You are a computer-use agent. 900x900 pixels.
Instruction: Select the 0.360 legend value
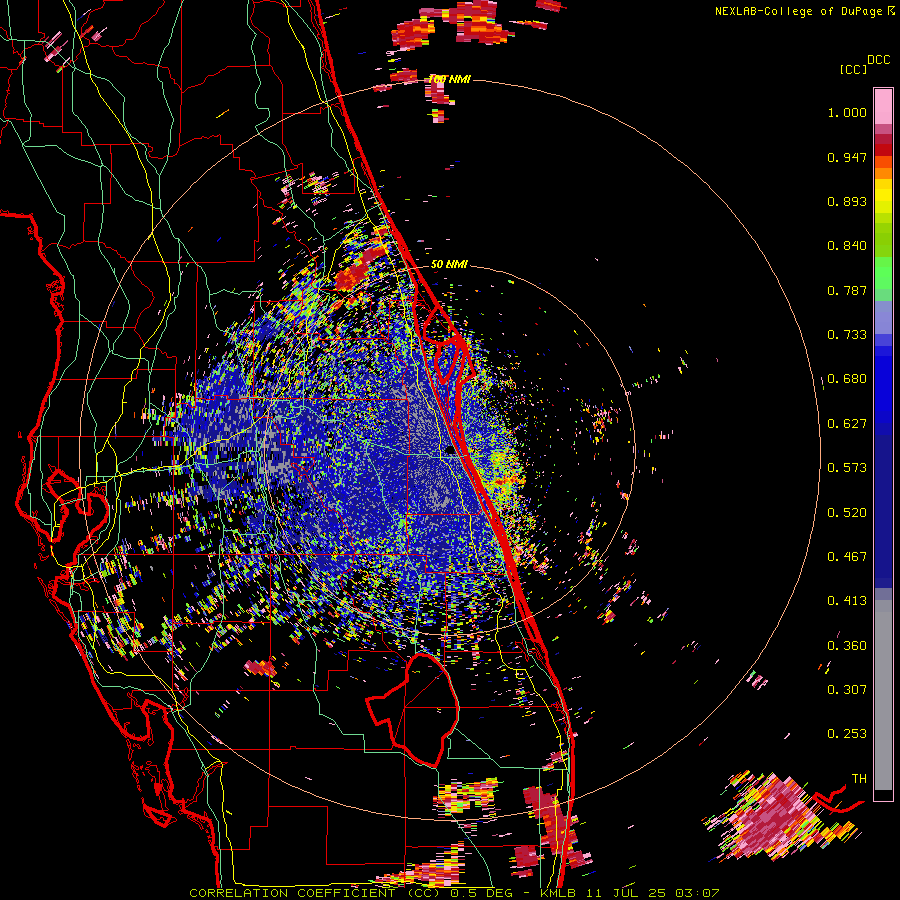tap(847, 645)
